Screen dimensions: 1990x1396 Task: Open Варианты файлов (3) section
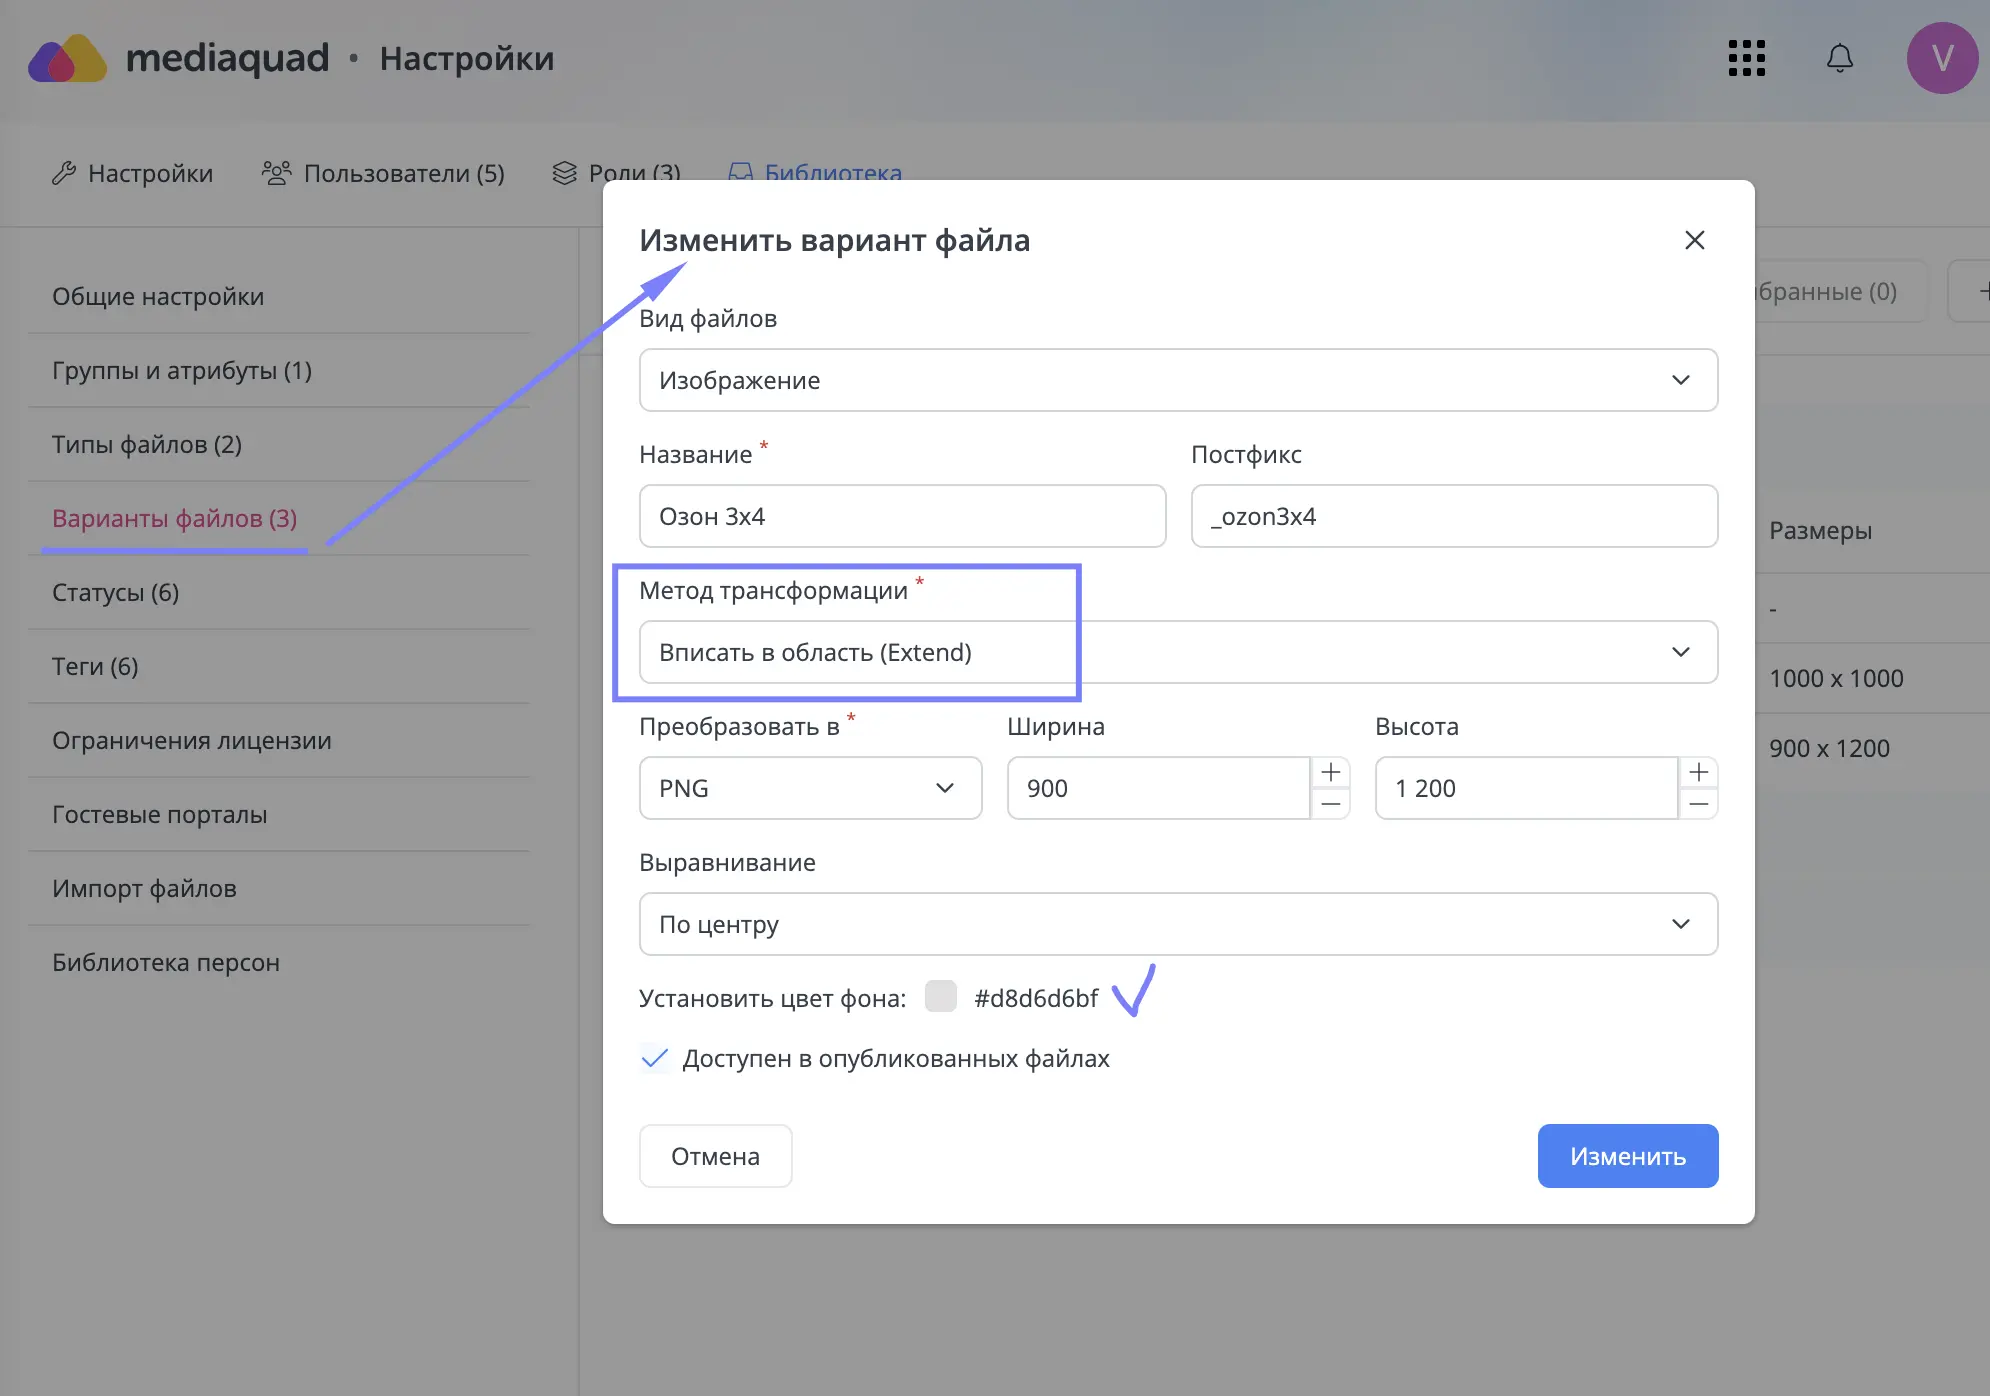[x=279, y=518]
